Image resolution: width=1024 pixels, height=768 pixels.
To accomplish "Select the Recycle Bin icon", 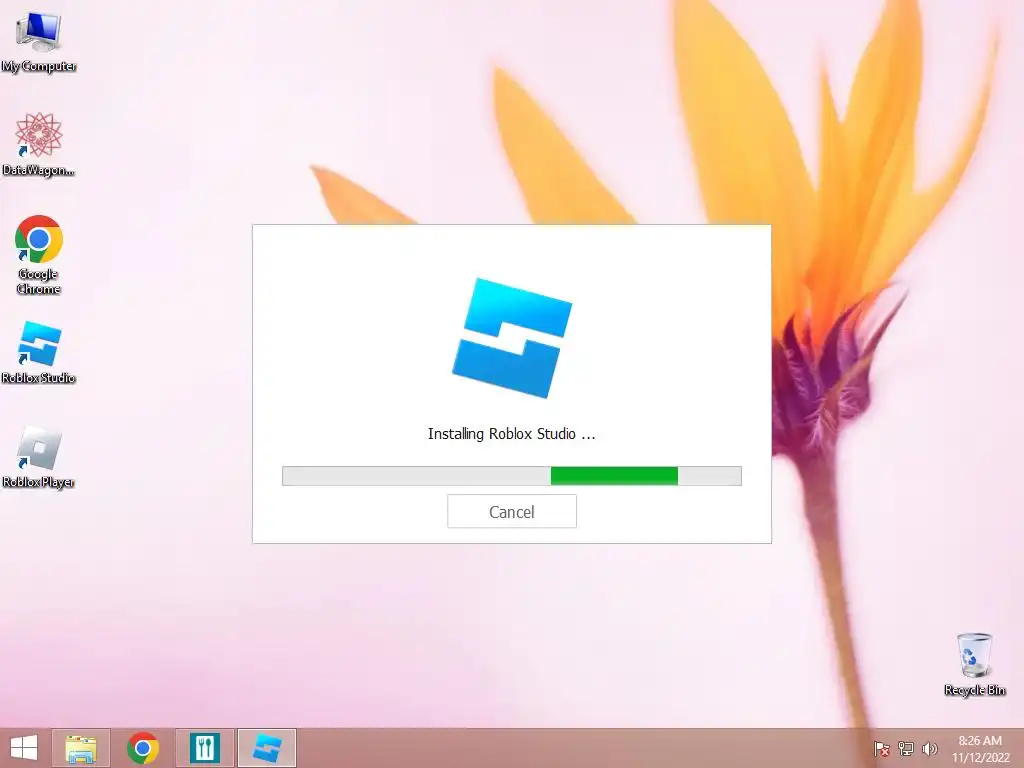I will click(974, 664).
